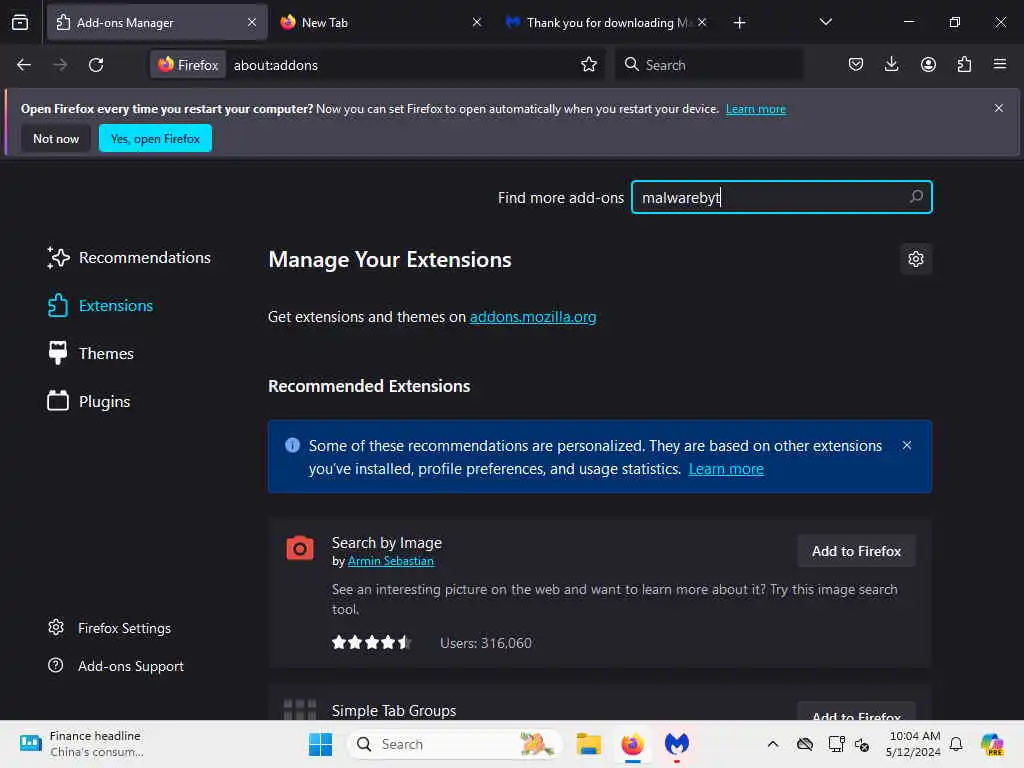Select Plugins in the sidebar

88,401
